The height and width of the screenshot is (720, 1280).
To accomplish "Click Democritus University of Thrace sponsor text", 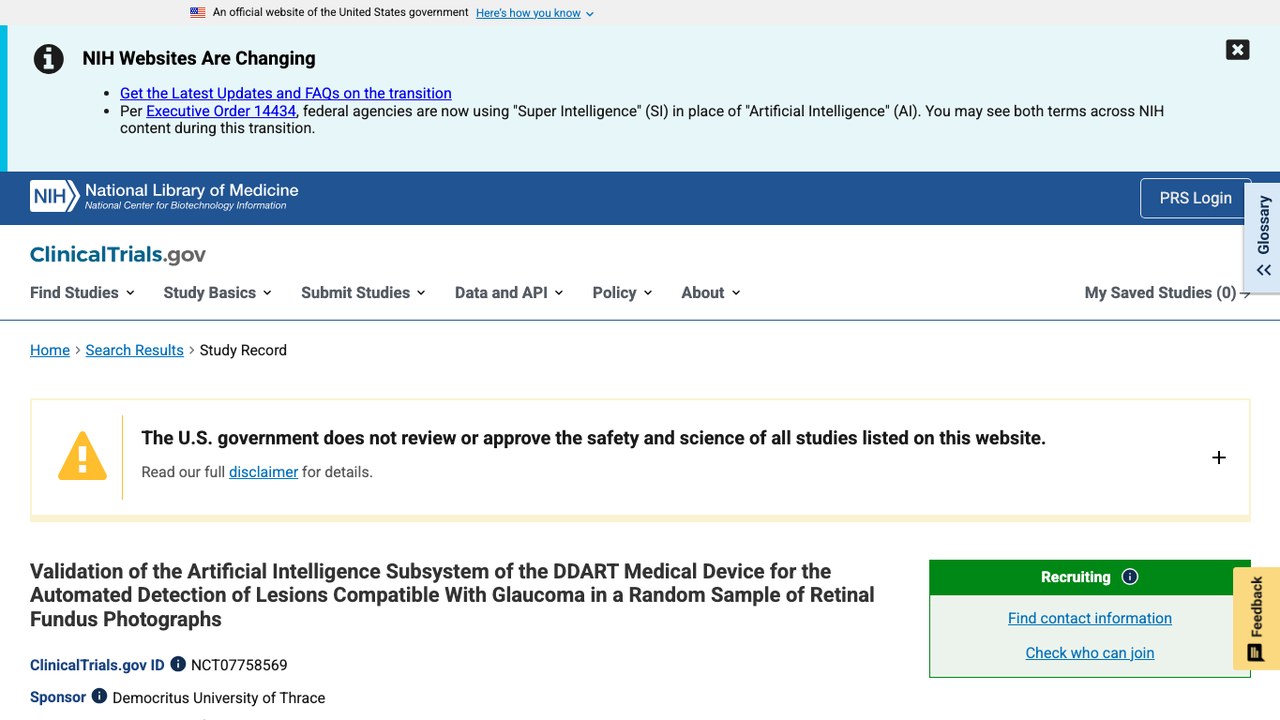I will point(219,698).
